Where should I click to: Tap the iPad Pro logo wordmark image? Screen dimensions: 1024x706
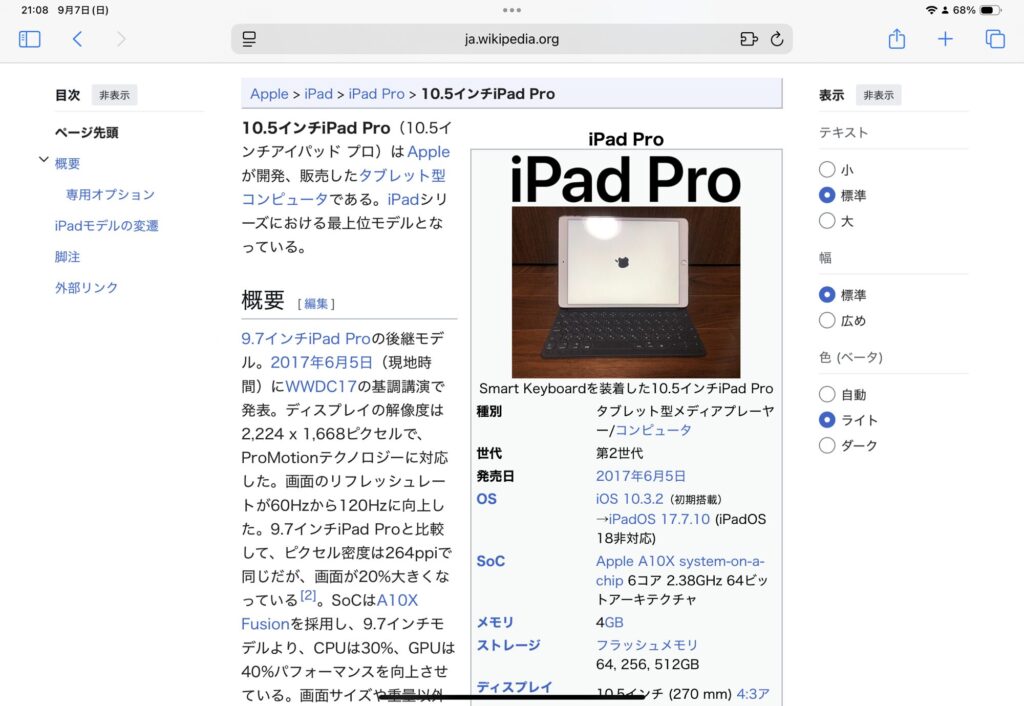(x=626, y=180)
